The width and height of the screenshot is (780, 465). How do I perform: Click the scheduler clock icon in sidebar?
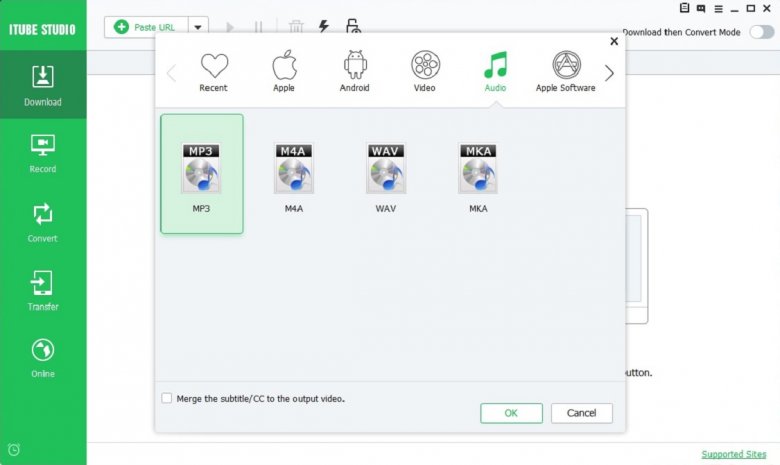point(14,450)
